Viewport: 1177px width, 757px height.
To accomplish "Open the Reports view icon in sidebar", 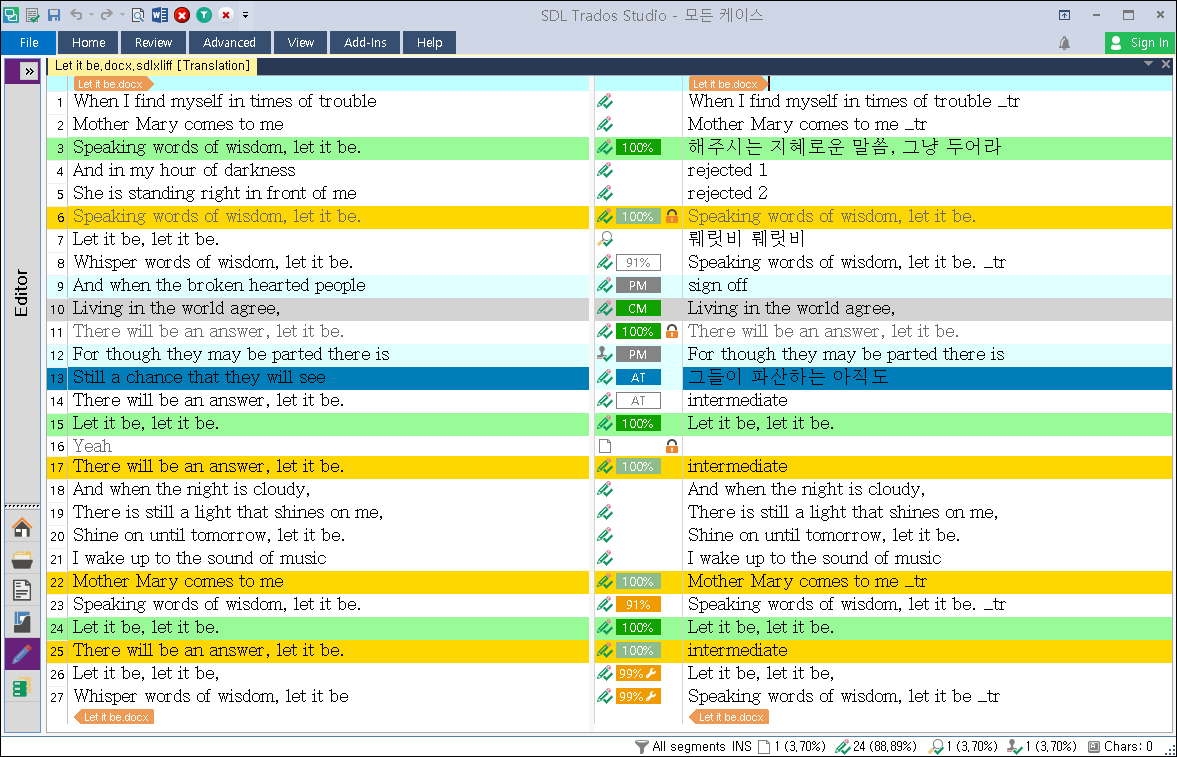I will tap(22, 622).
